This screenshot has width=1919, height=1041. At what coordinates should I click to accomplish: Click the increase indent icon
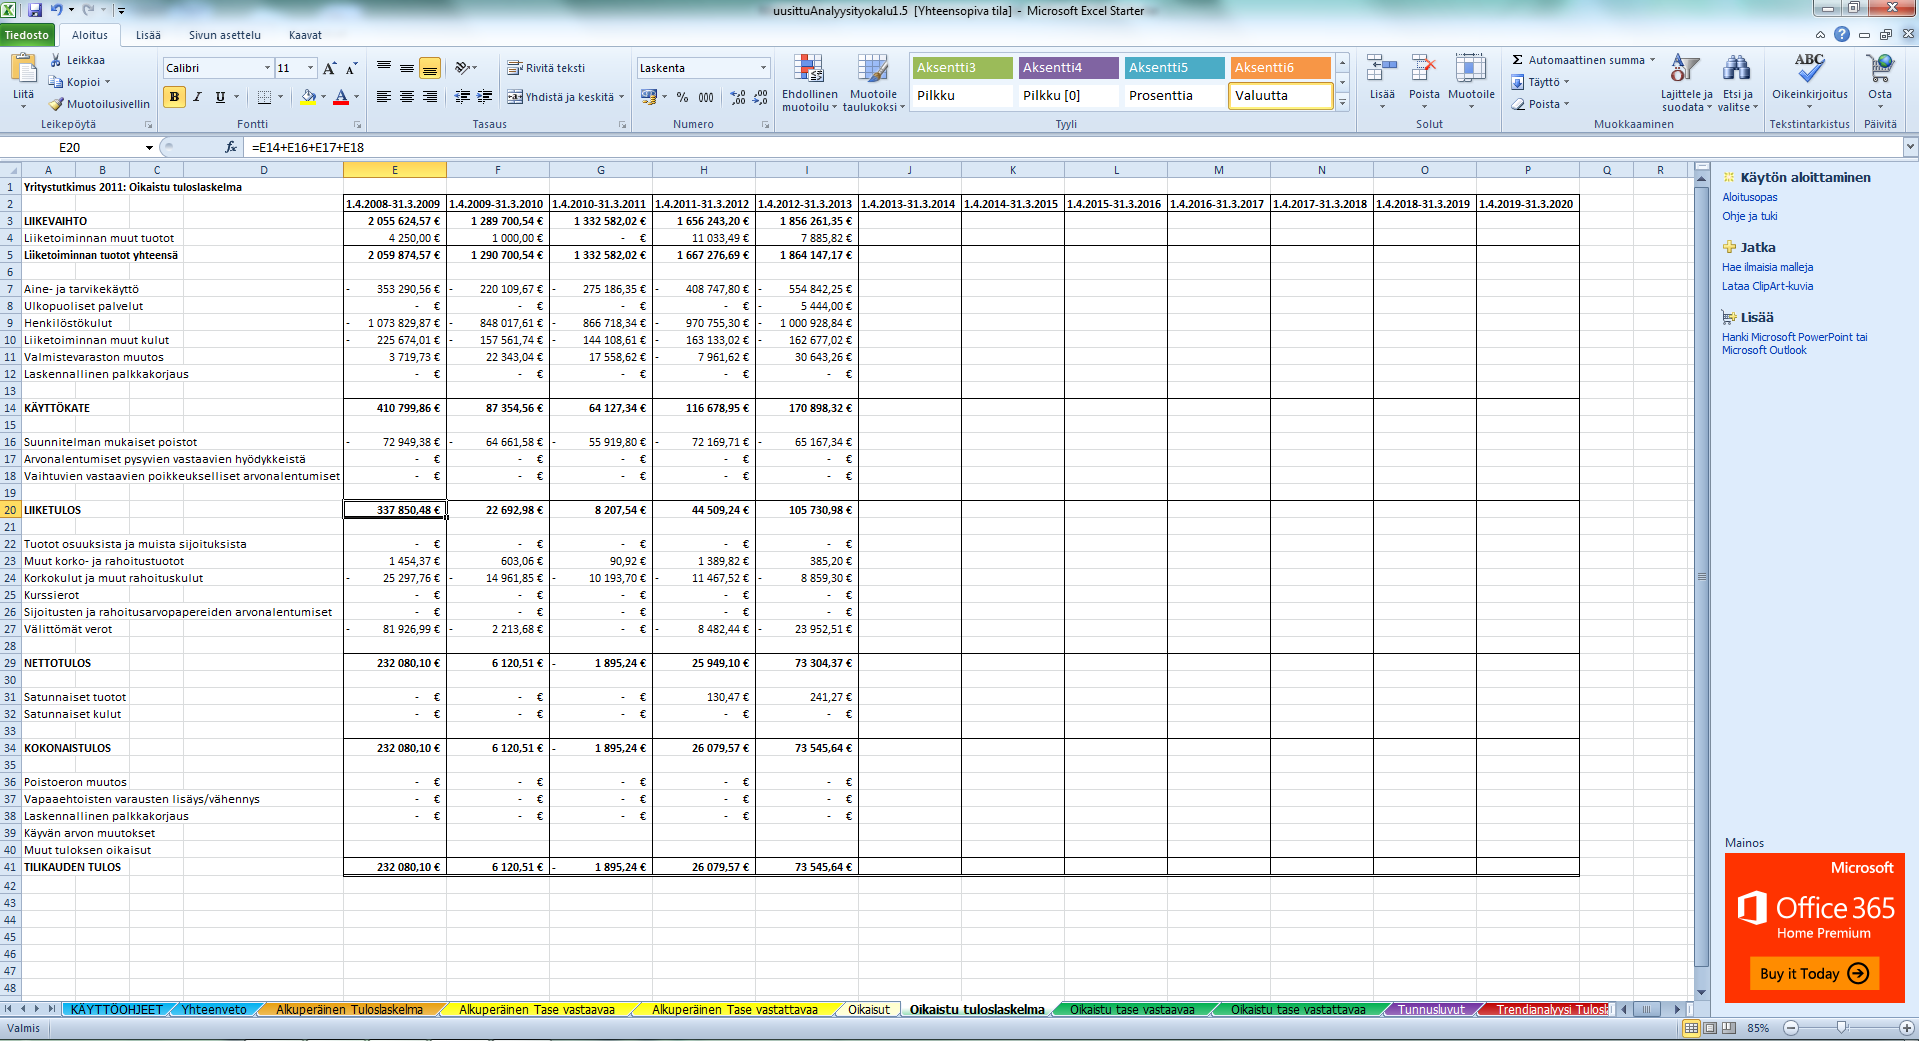pos(485,97)
